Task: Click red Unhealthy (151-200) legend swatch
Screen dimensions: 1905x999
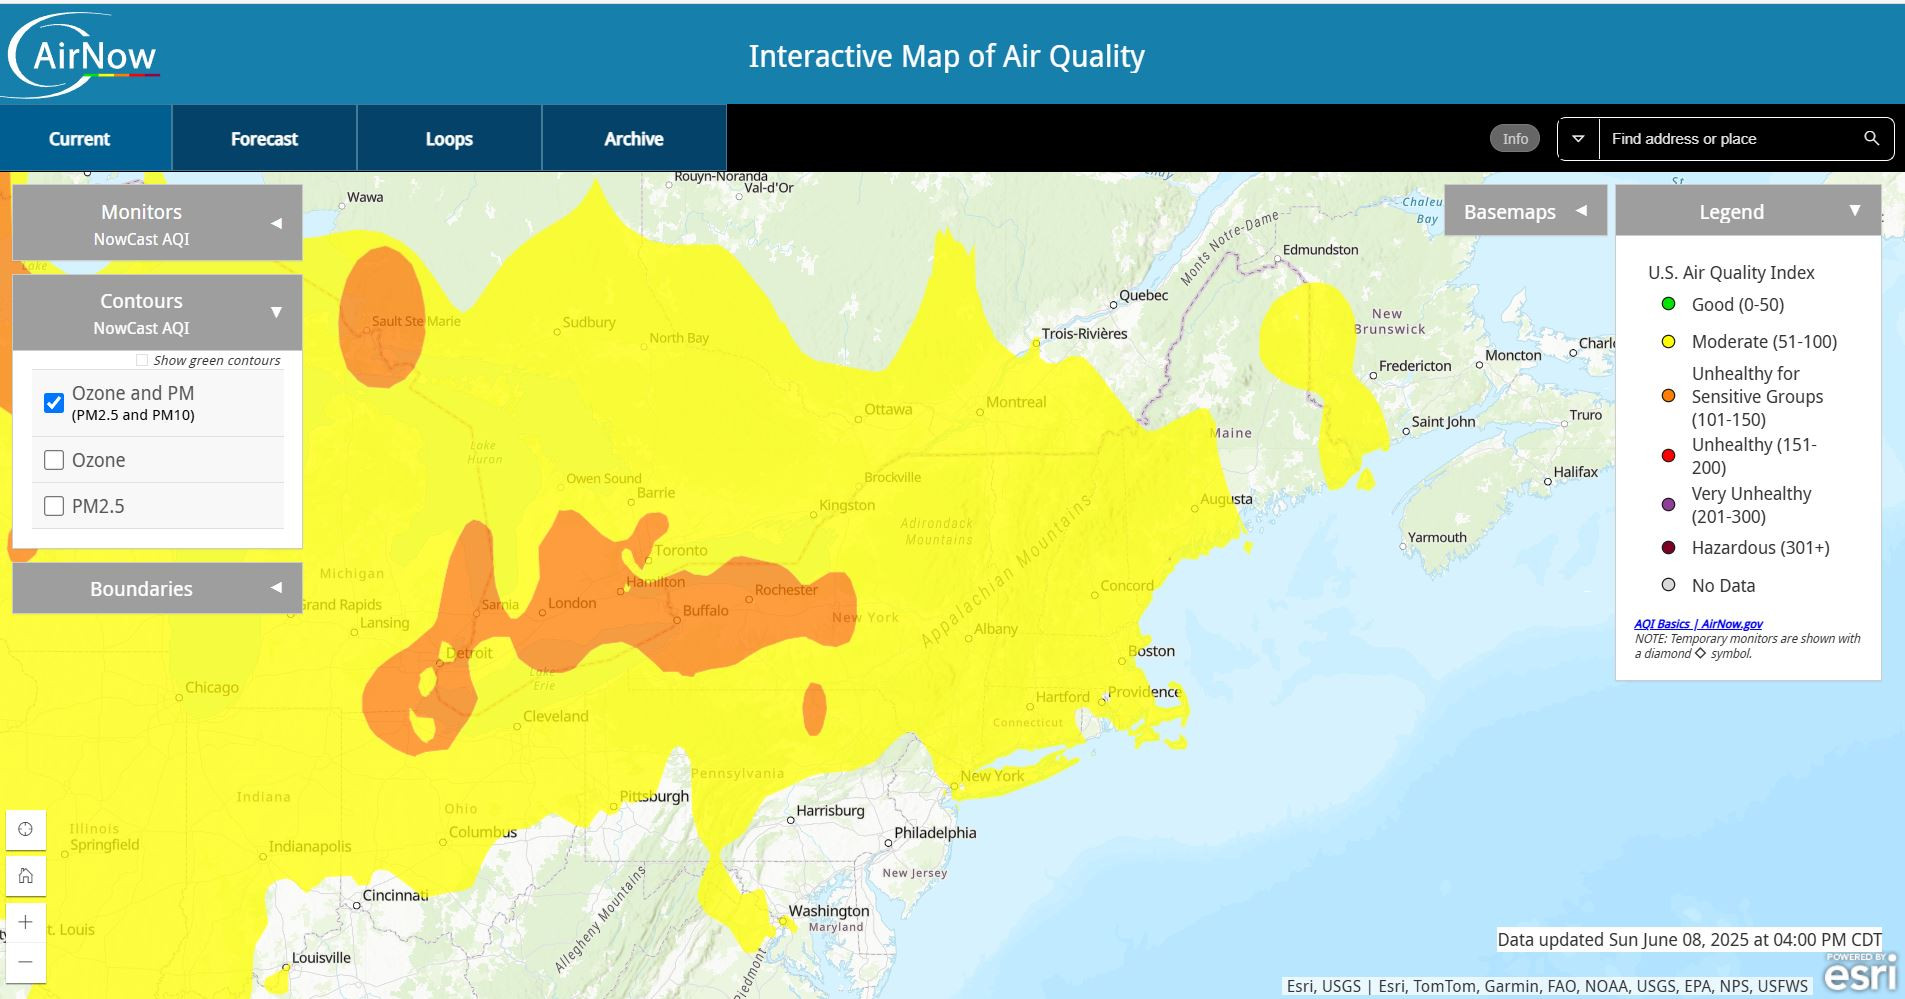Action: (x=1668, y=456)
